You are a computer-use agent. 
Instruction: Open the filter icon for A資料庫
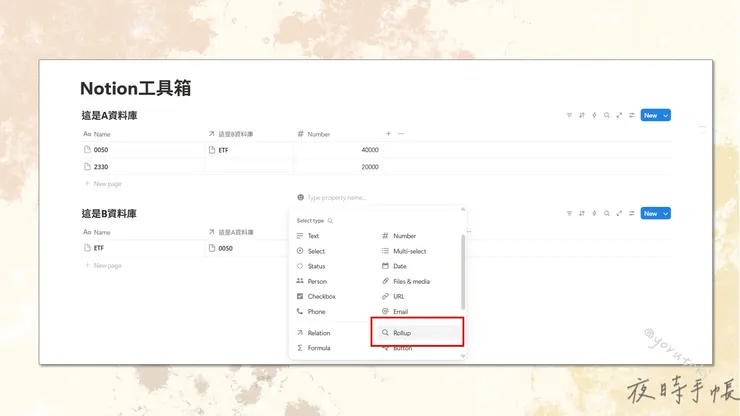coord(569,115)
